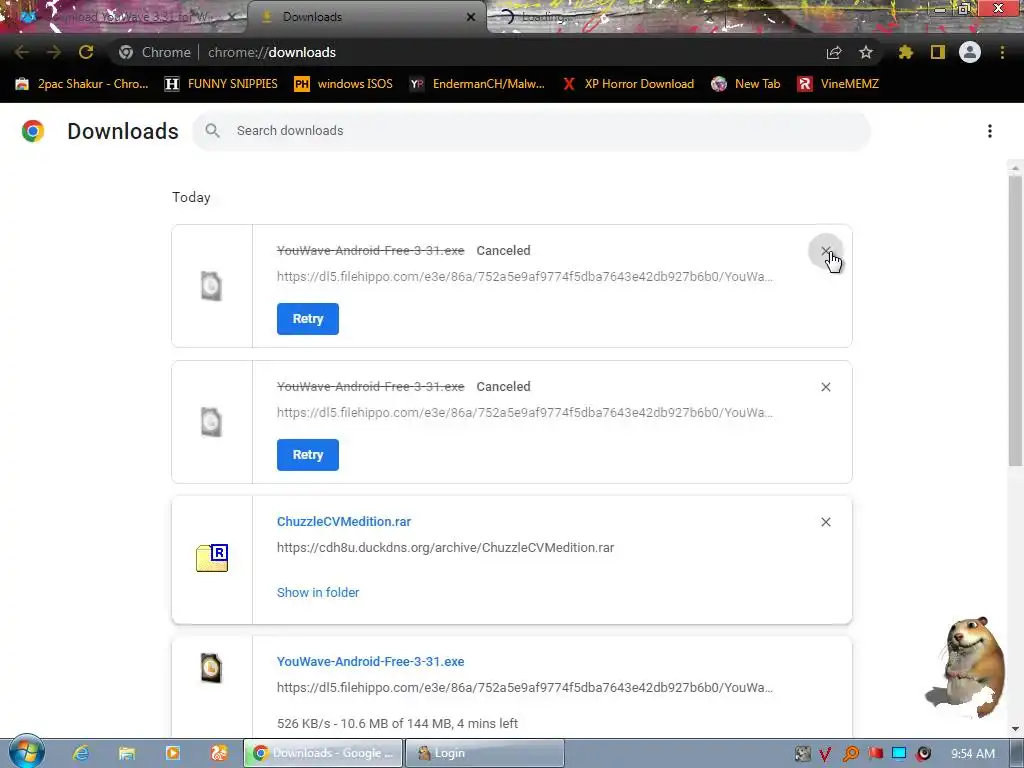The image size is (1024, 768).
Task: Remove the second canceled YouWave download from list
Action: pyautogui.click(x=826, y=387)
